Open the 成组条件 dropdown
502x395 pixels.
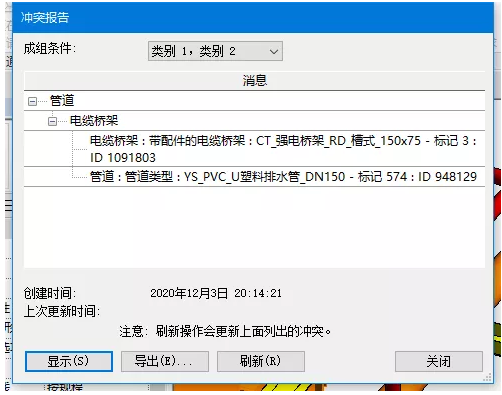click(x=215, y=51)
